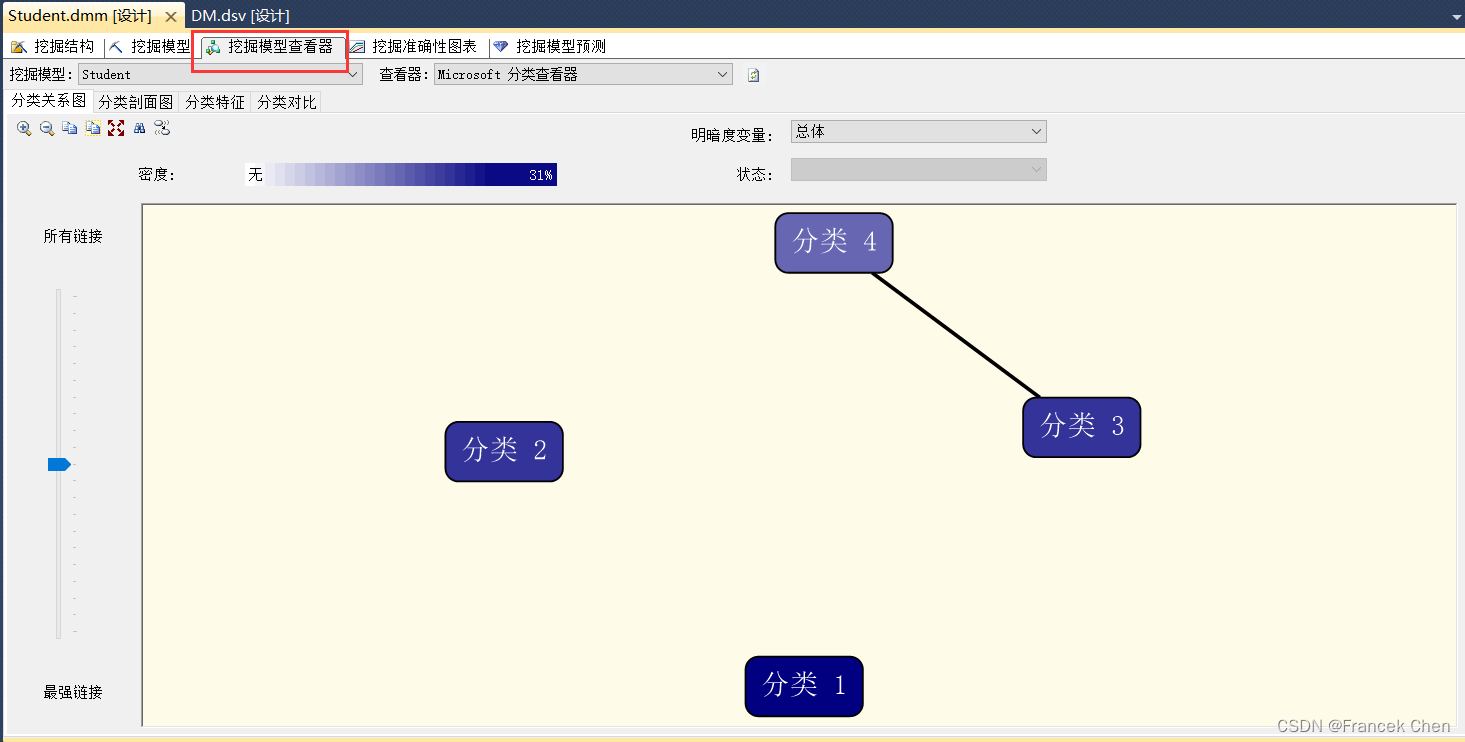Click the 最强链接 label
The width and height of the screenshot is (1465, 742).
(73, 692)
